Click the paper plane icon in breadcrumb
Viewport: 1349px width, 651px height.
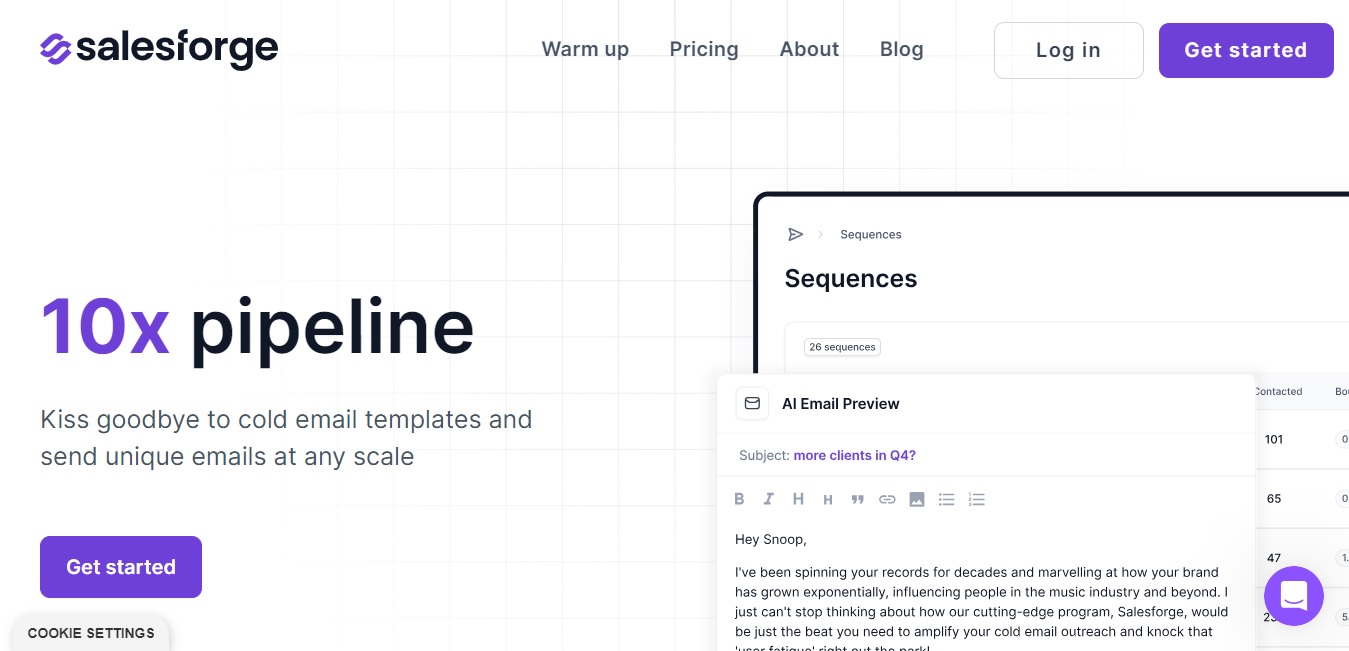pyautogui.click(x=796, y=234)
